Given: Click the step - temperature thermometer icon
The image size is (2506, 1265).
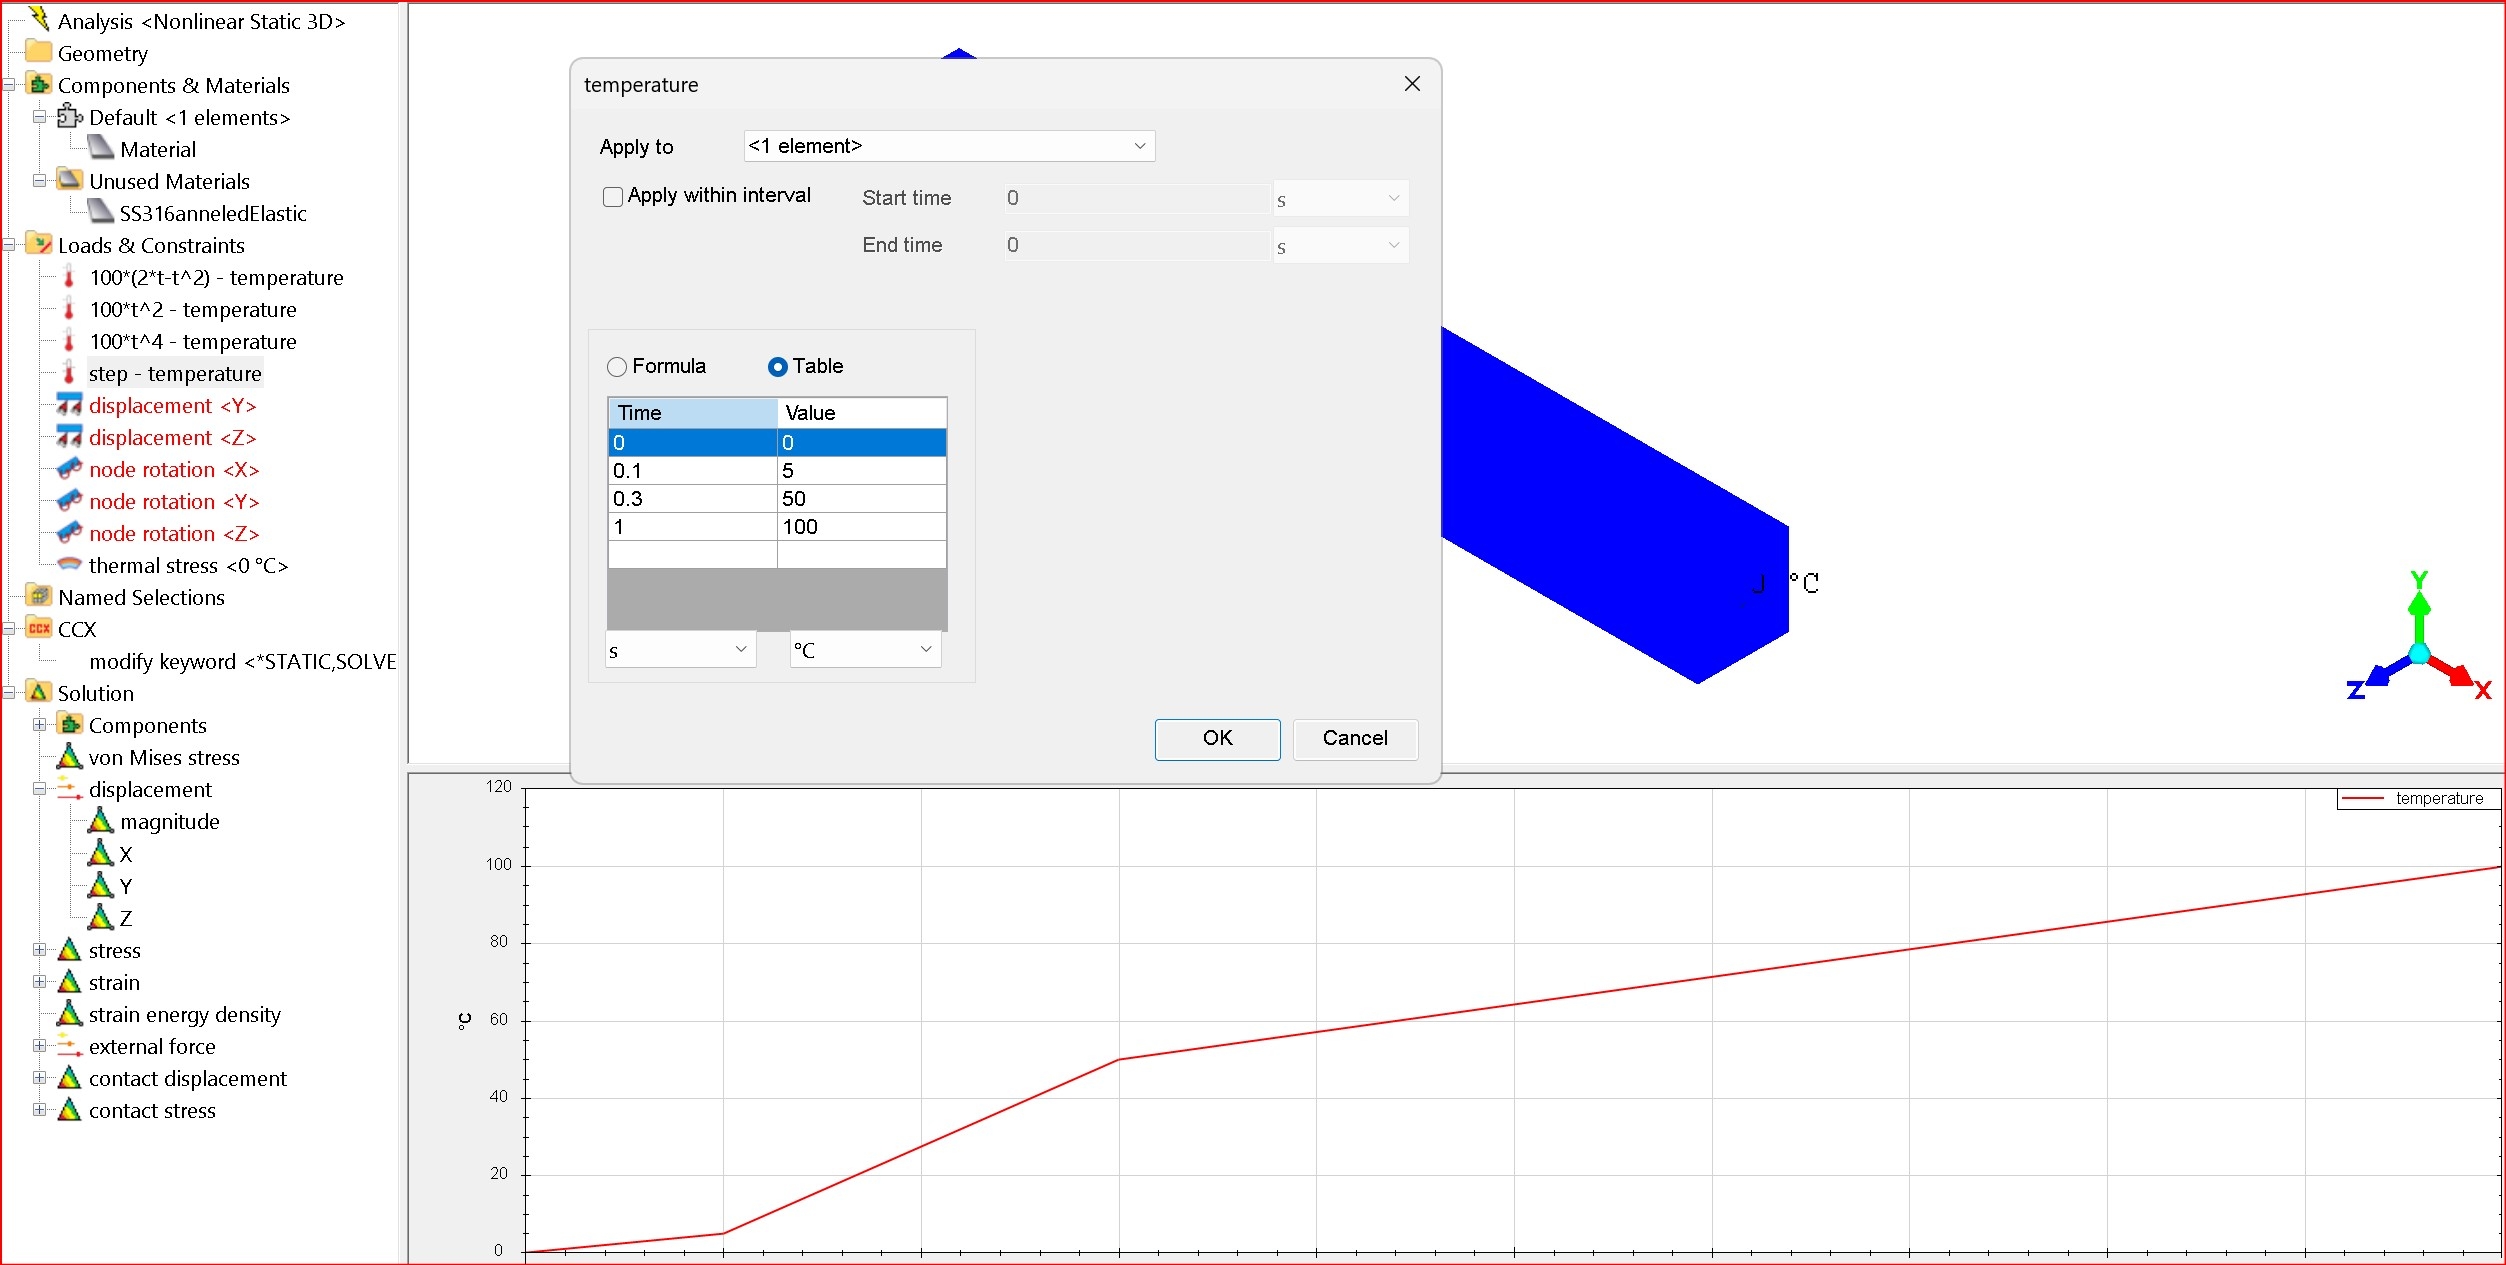Looking at the screenshot, I should [69, 373].
